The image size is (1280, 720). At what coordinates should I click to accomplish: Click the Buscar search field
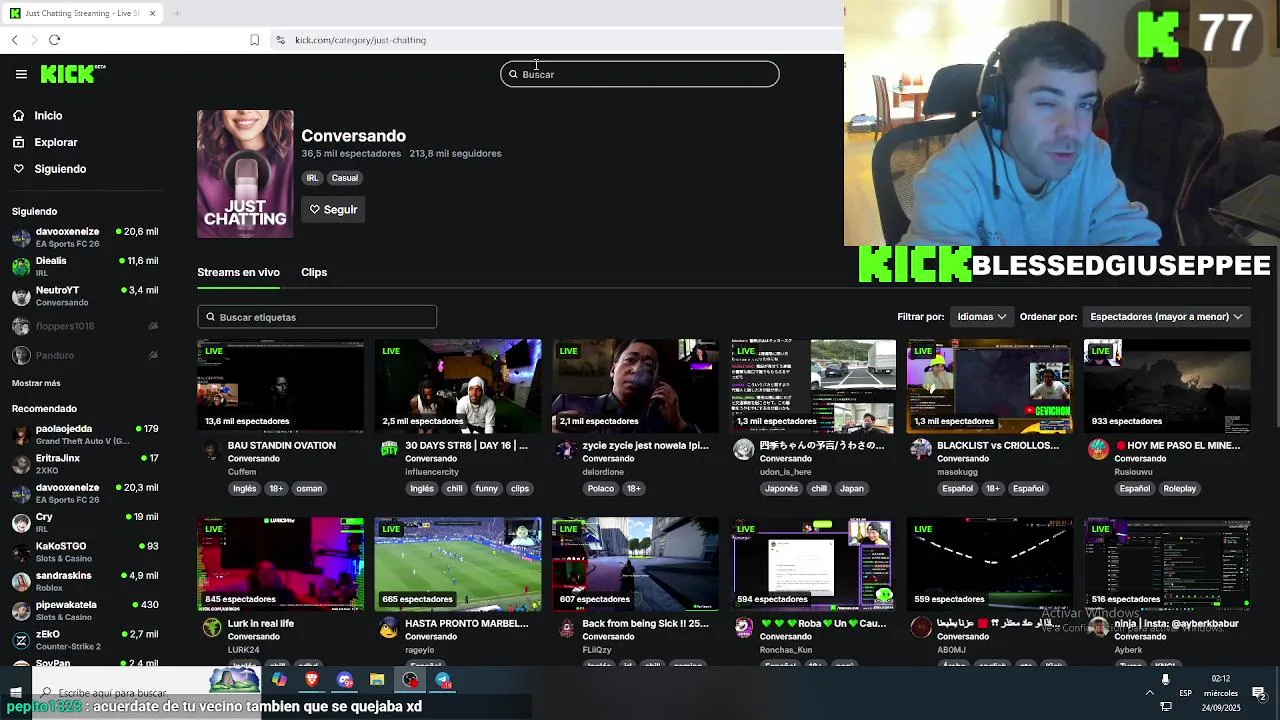640,74
